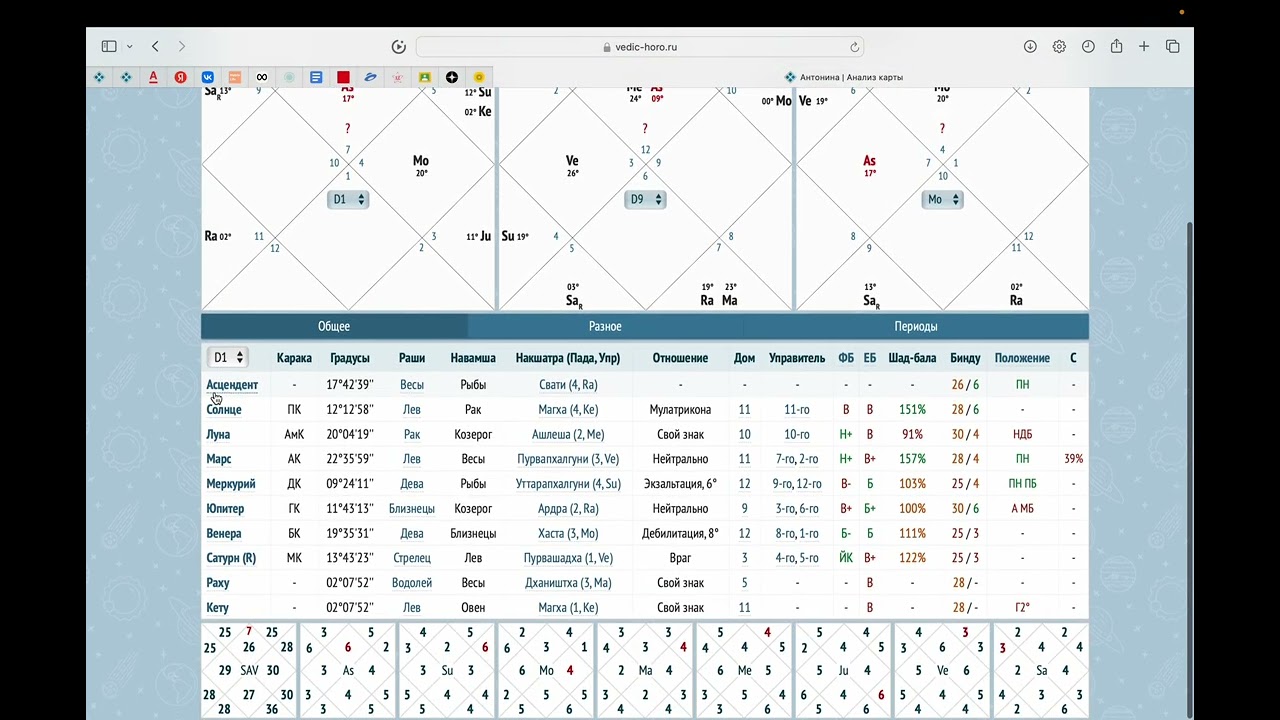Open the green picture bookmark
This screenshot has height=720, width=1280.
coord(425,77)
